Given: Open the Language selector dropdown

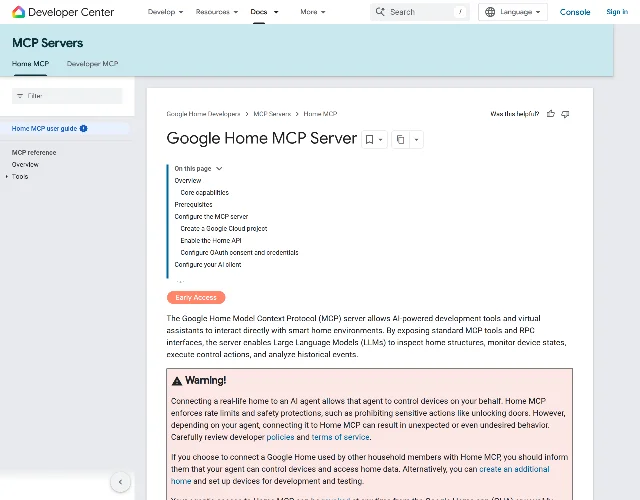Looking at the screenshot, I should pos(513,12).
